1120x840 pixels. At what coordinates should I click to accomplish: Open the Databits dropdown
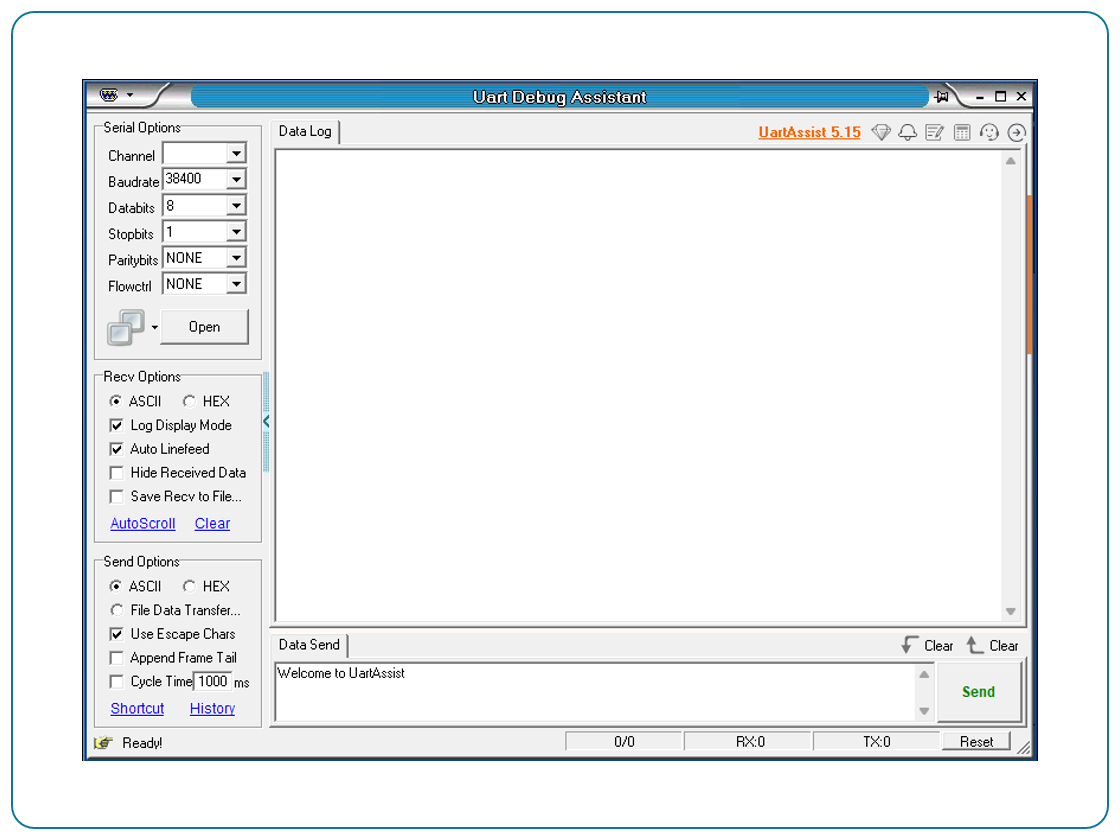(x=236, y=206)
